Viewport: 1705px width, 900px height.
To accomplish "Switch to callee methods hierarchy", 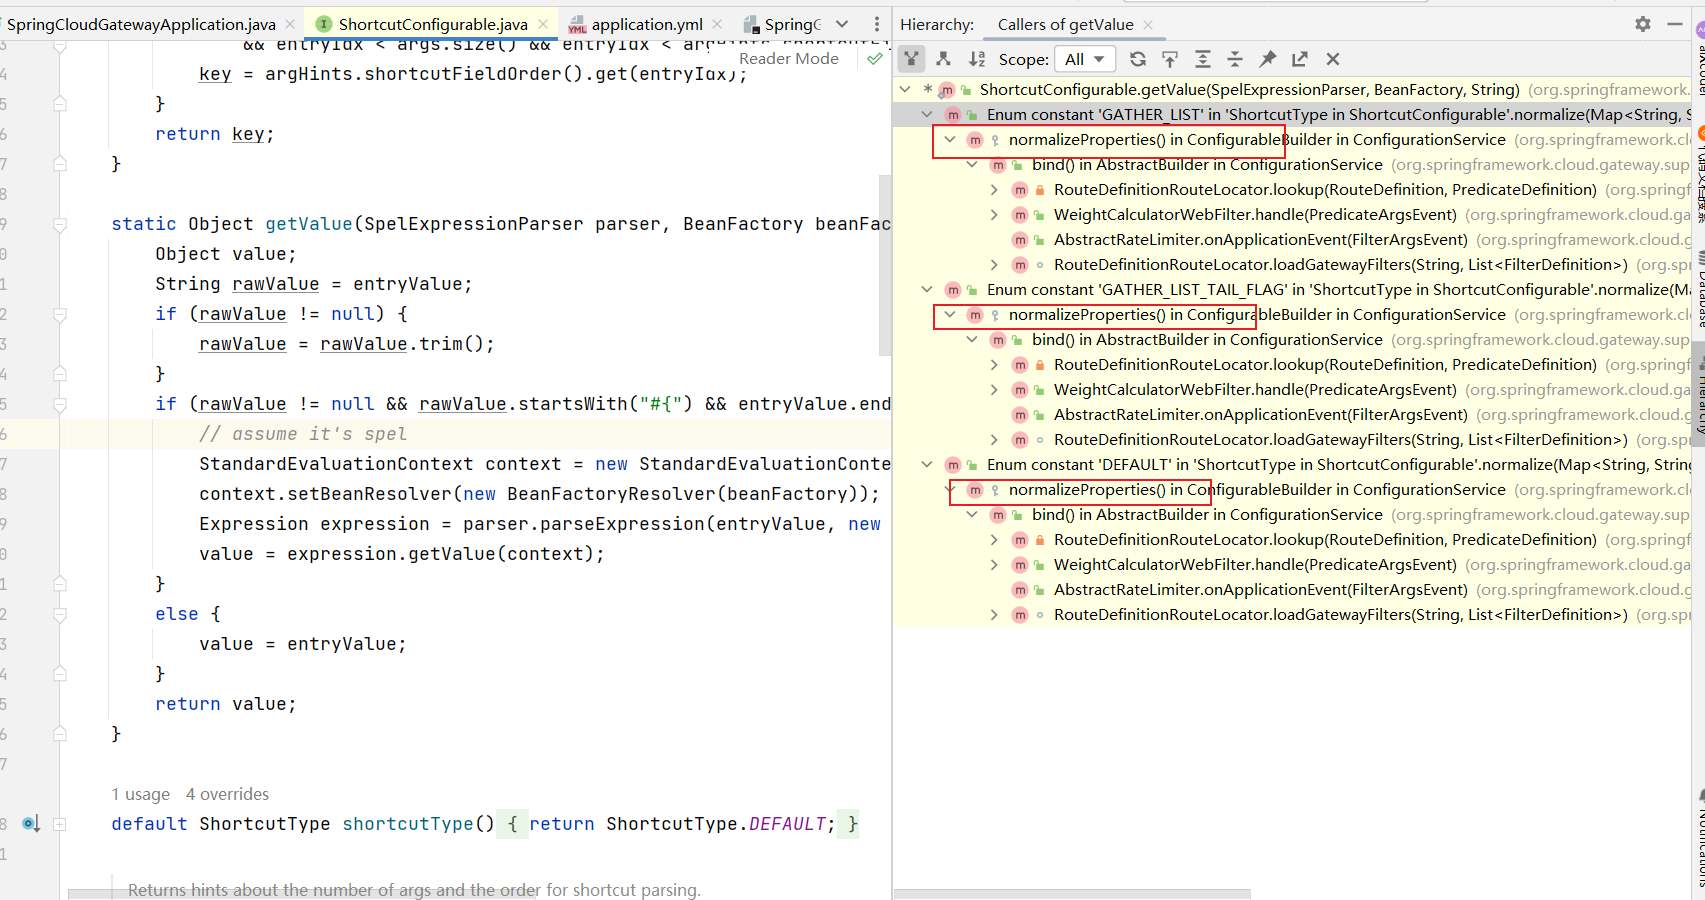I will (x=943, y=59).
